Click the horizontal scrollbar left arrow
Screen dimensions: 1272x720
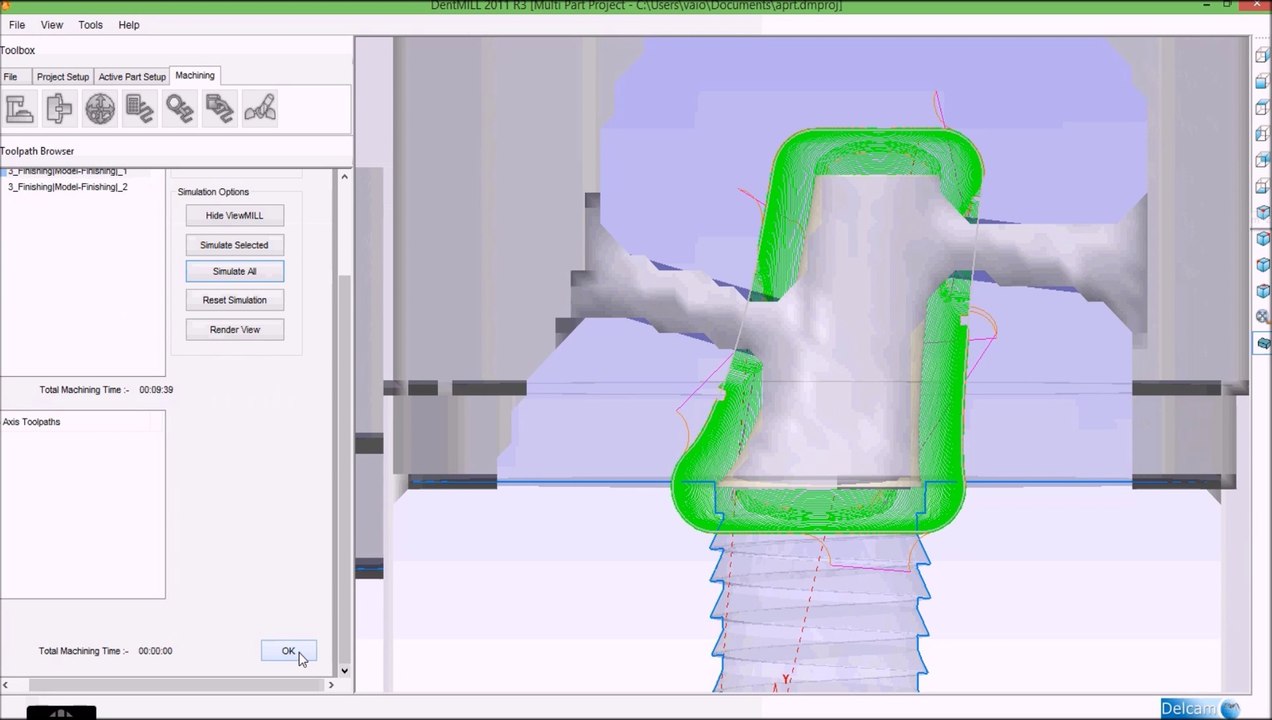(x=5, y=685)
